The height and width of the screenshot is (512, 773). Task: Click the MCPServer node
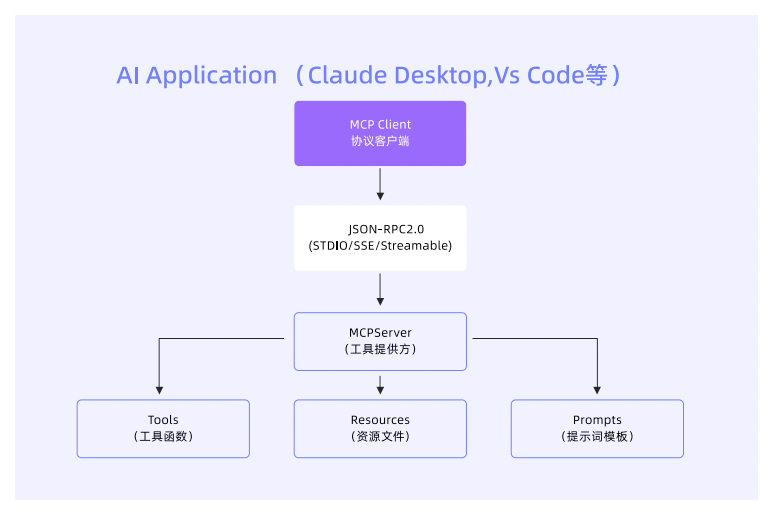coord(380,341)
